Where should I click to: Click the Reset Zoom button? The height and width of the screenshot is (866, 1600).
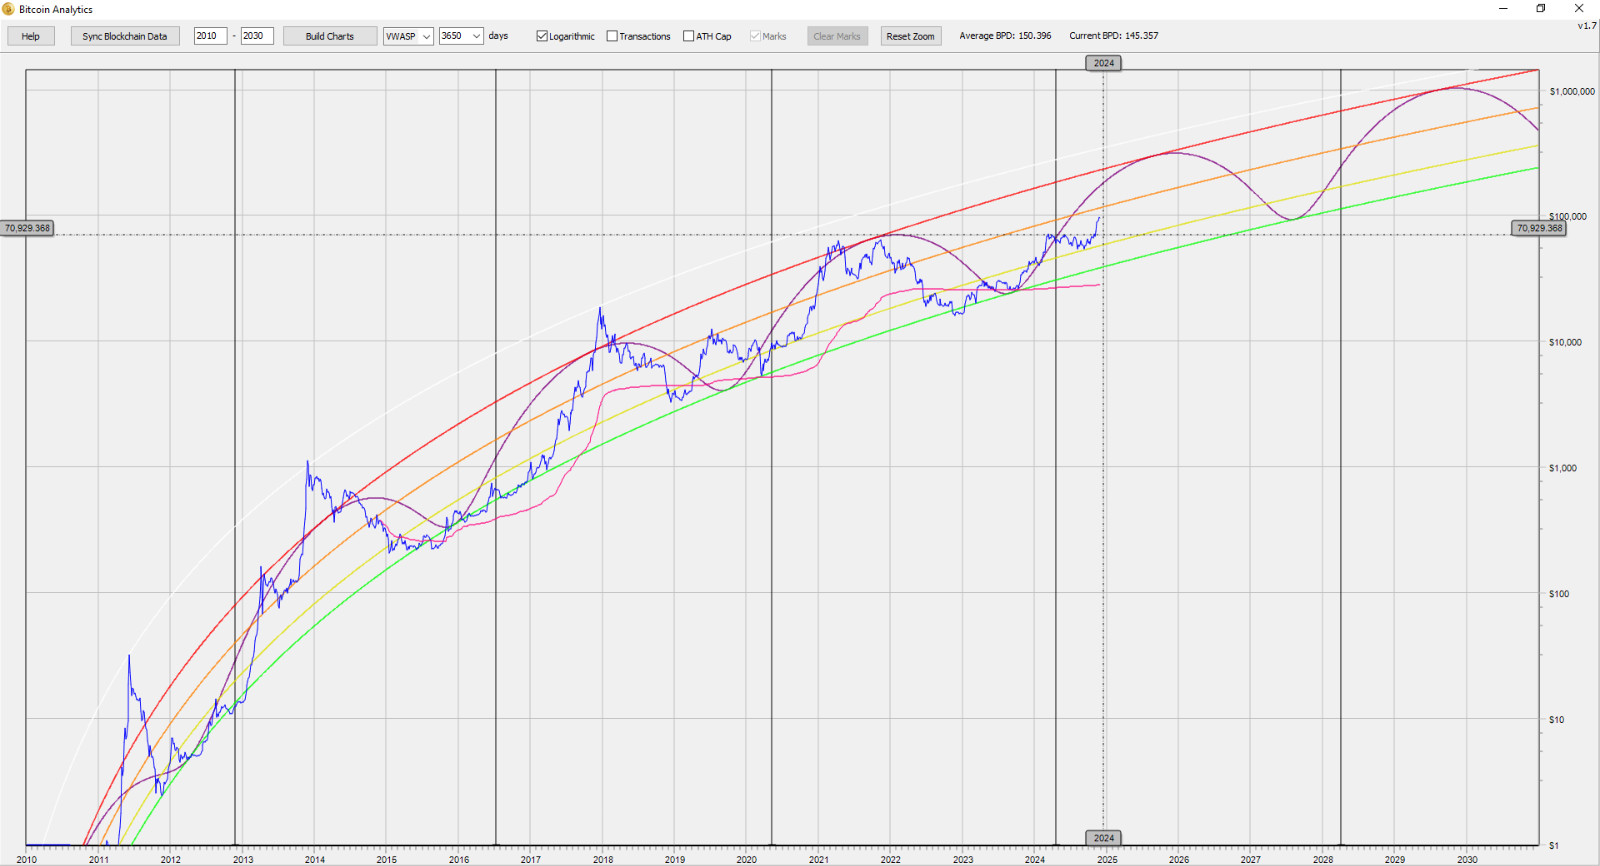pos(910,36)
